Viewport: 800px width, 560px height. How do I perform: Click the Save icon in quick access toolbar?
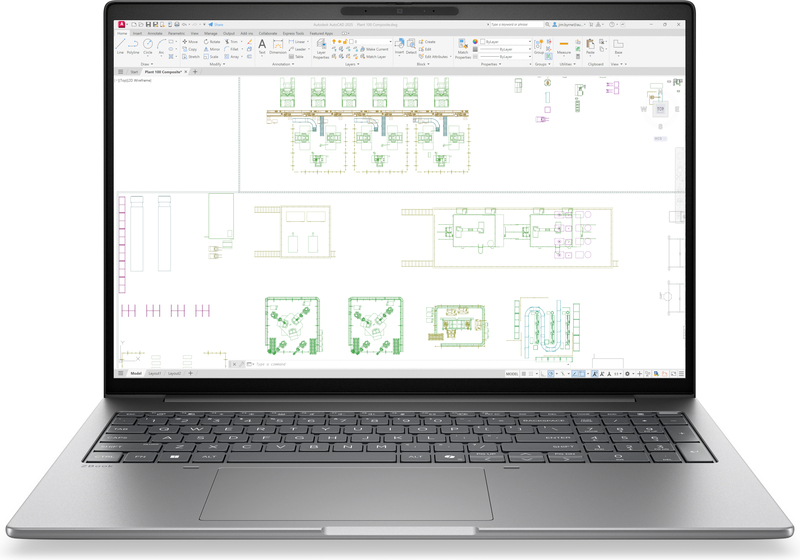point(148,24)
